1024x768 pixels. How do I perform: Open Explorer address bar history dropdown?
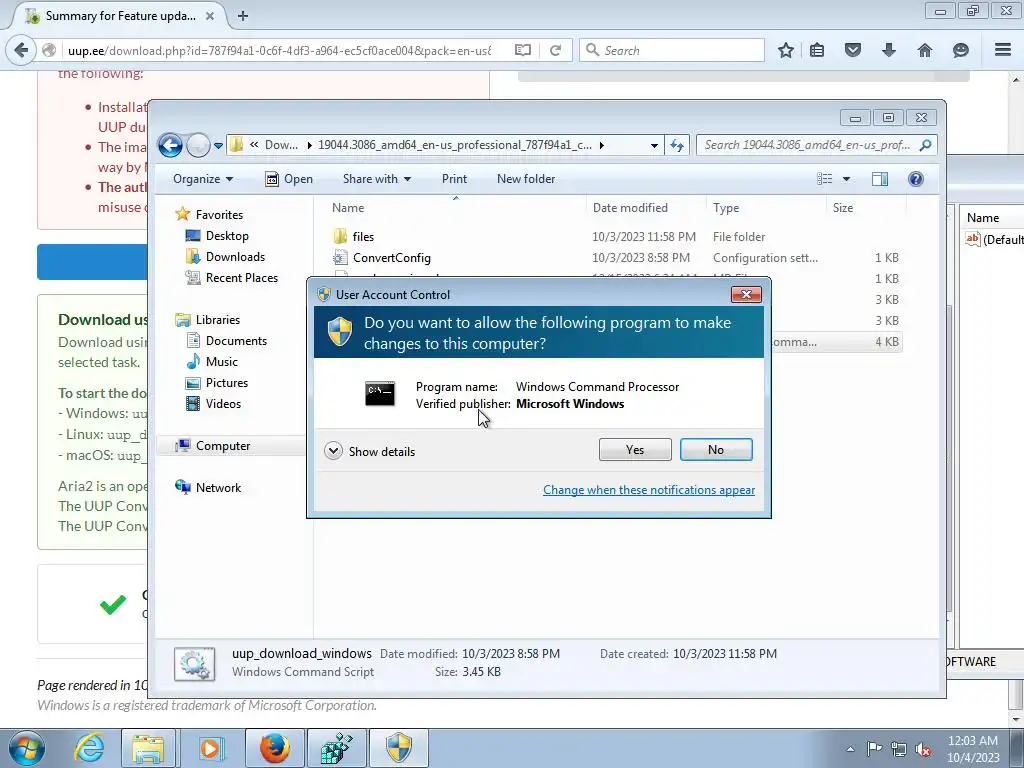click(x=654, y=146)
